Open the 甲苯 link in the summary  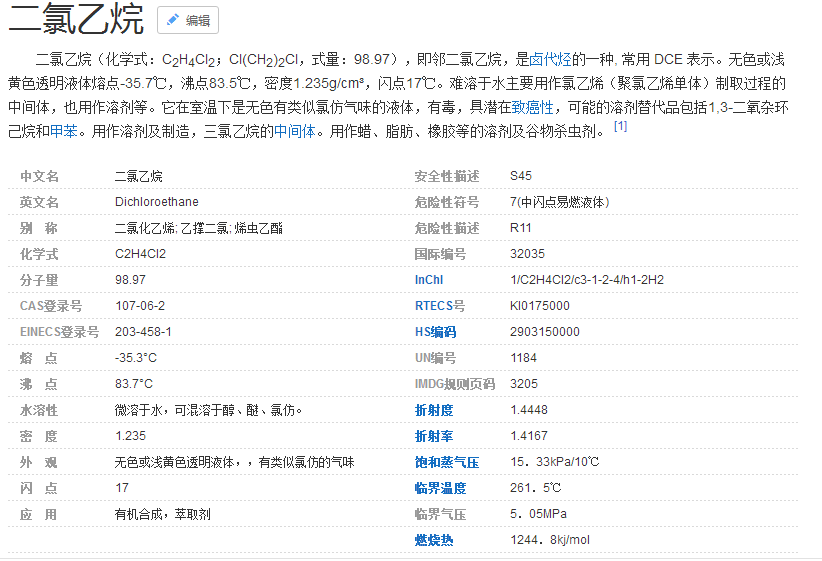pos(64,131)
